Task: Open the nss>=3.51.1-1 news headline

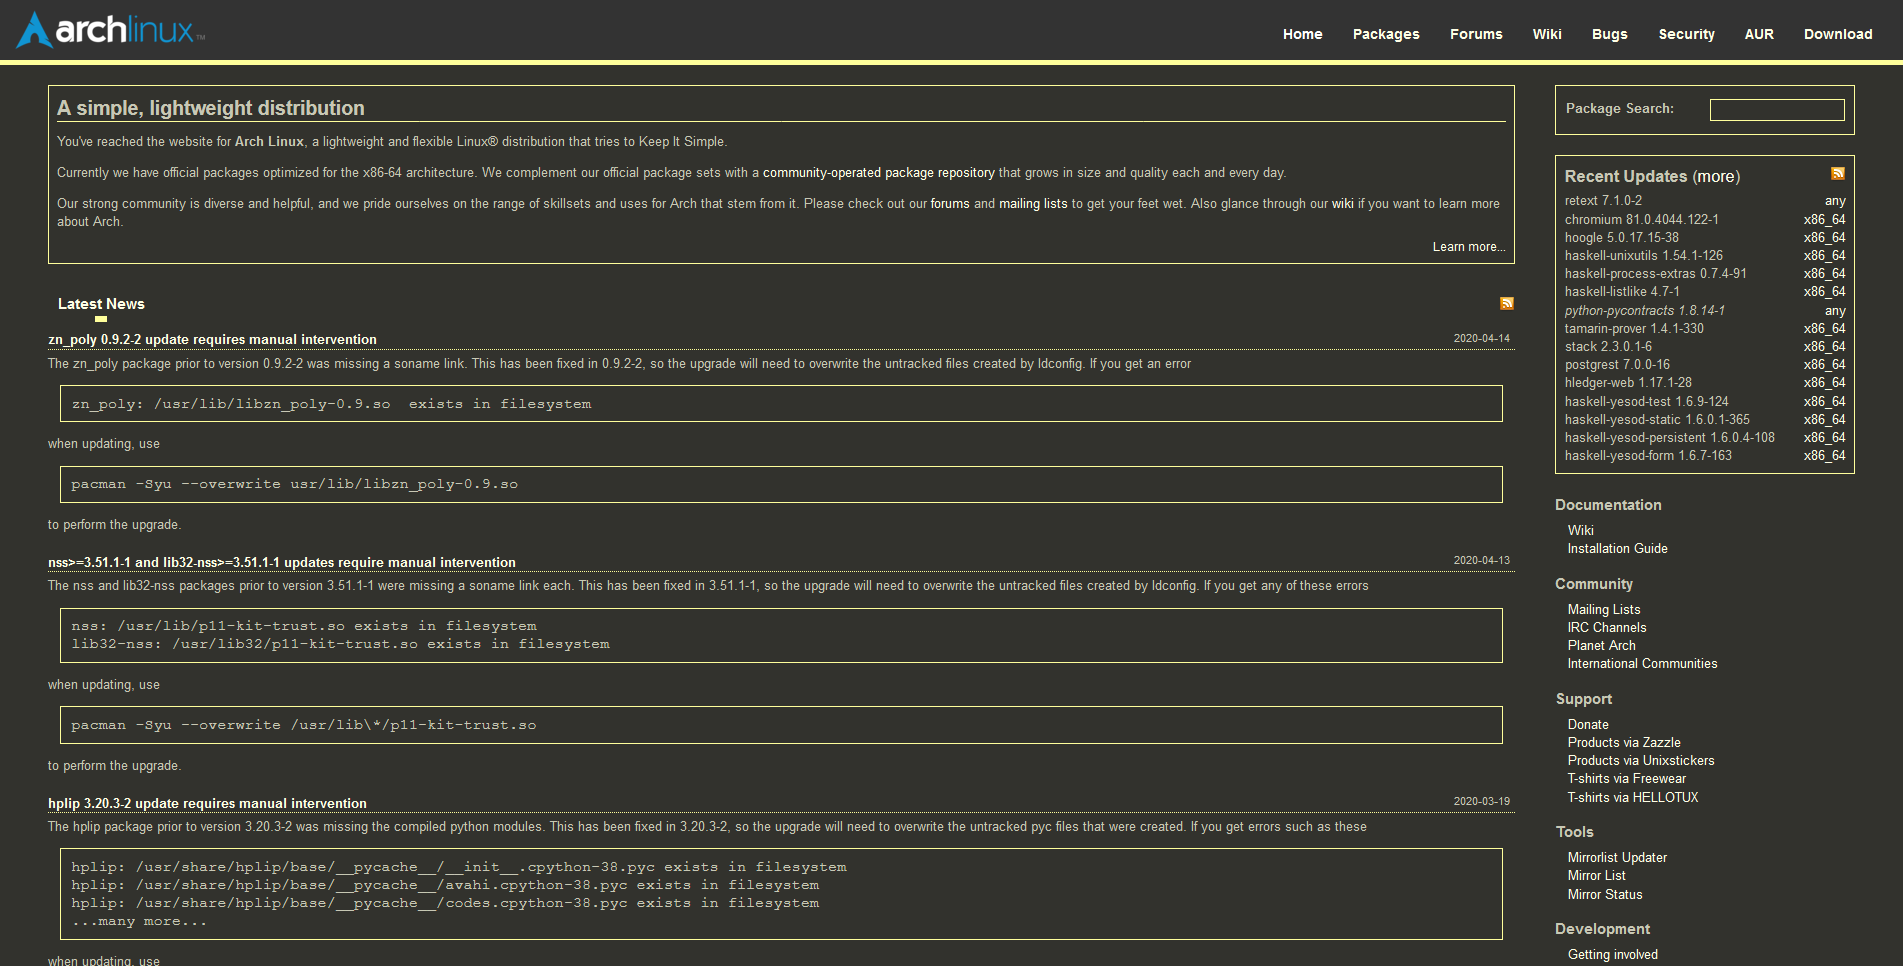Action: 282,563
